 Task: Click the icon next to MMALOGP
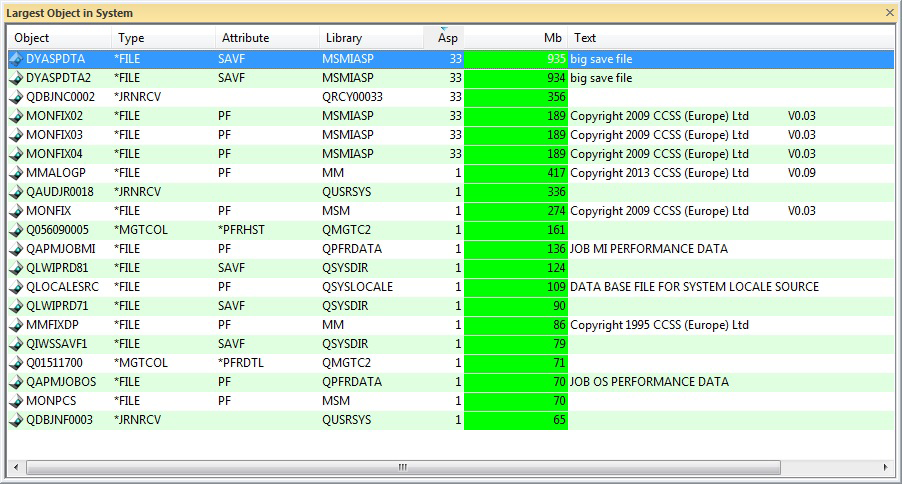(15, 173)
